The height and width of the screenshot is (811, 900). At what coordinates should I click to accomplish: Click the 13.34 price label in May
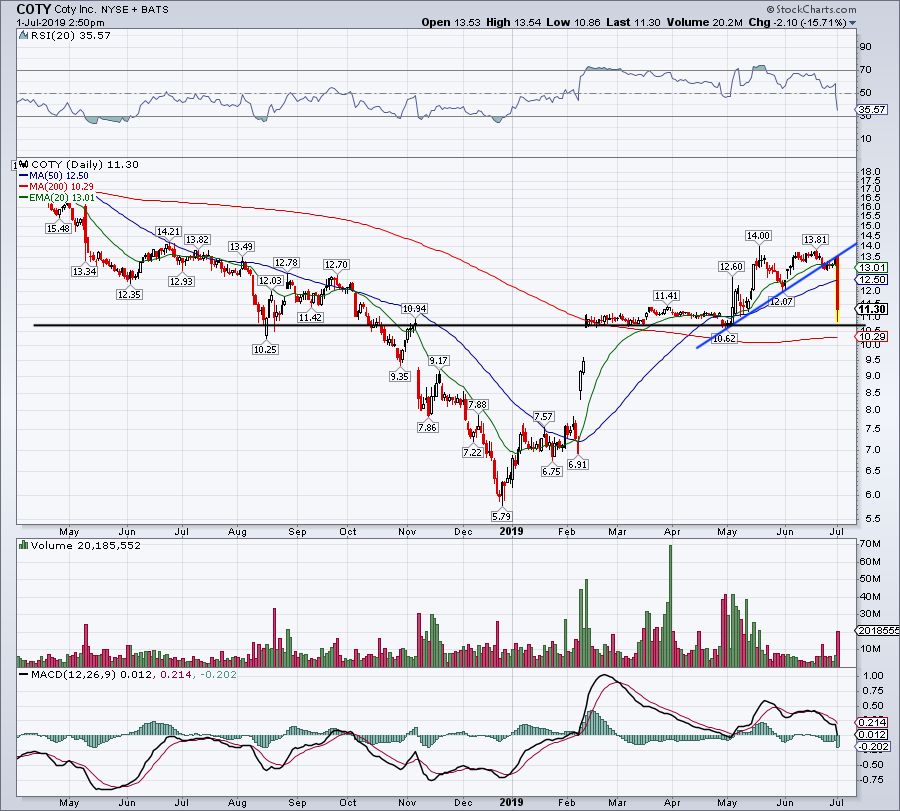tap(84, 271)
